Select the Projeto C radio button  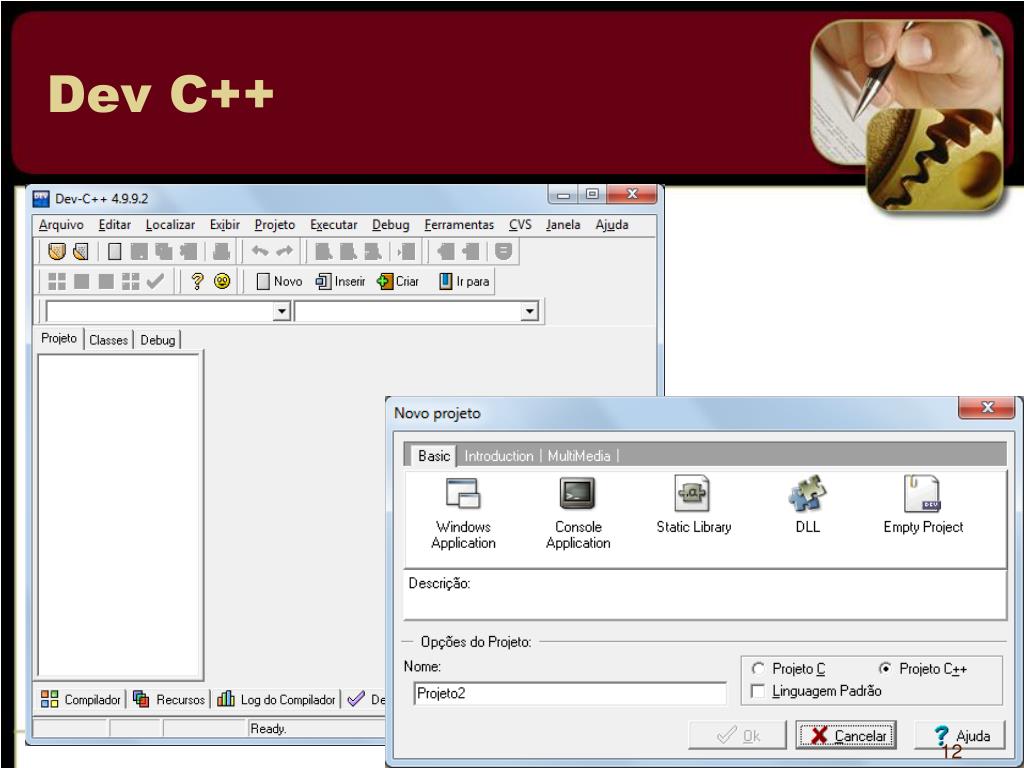758,669
